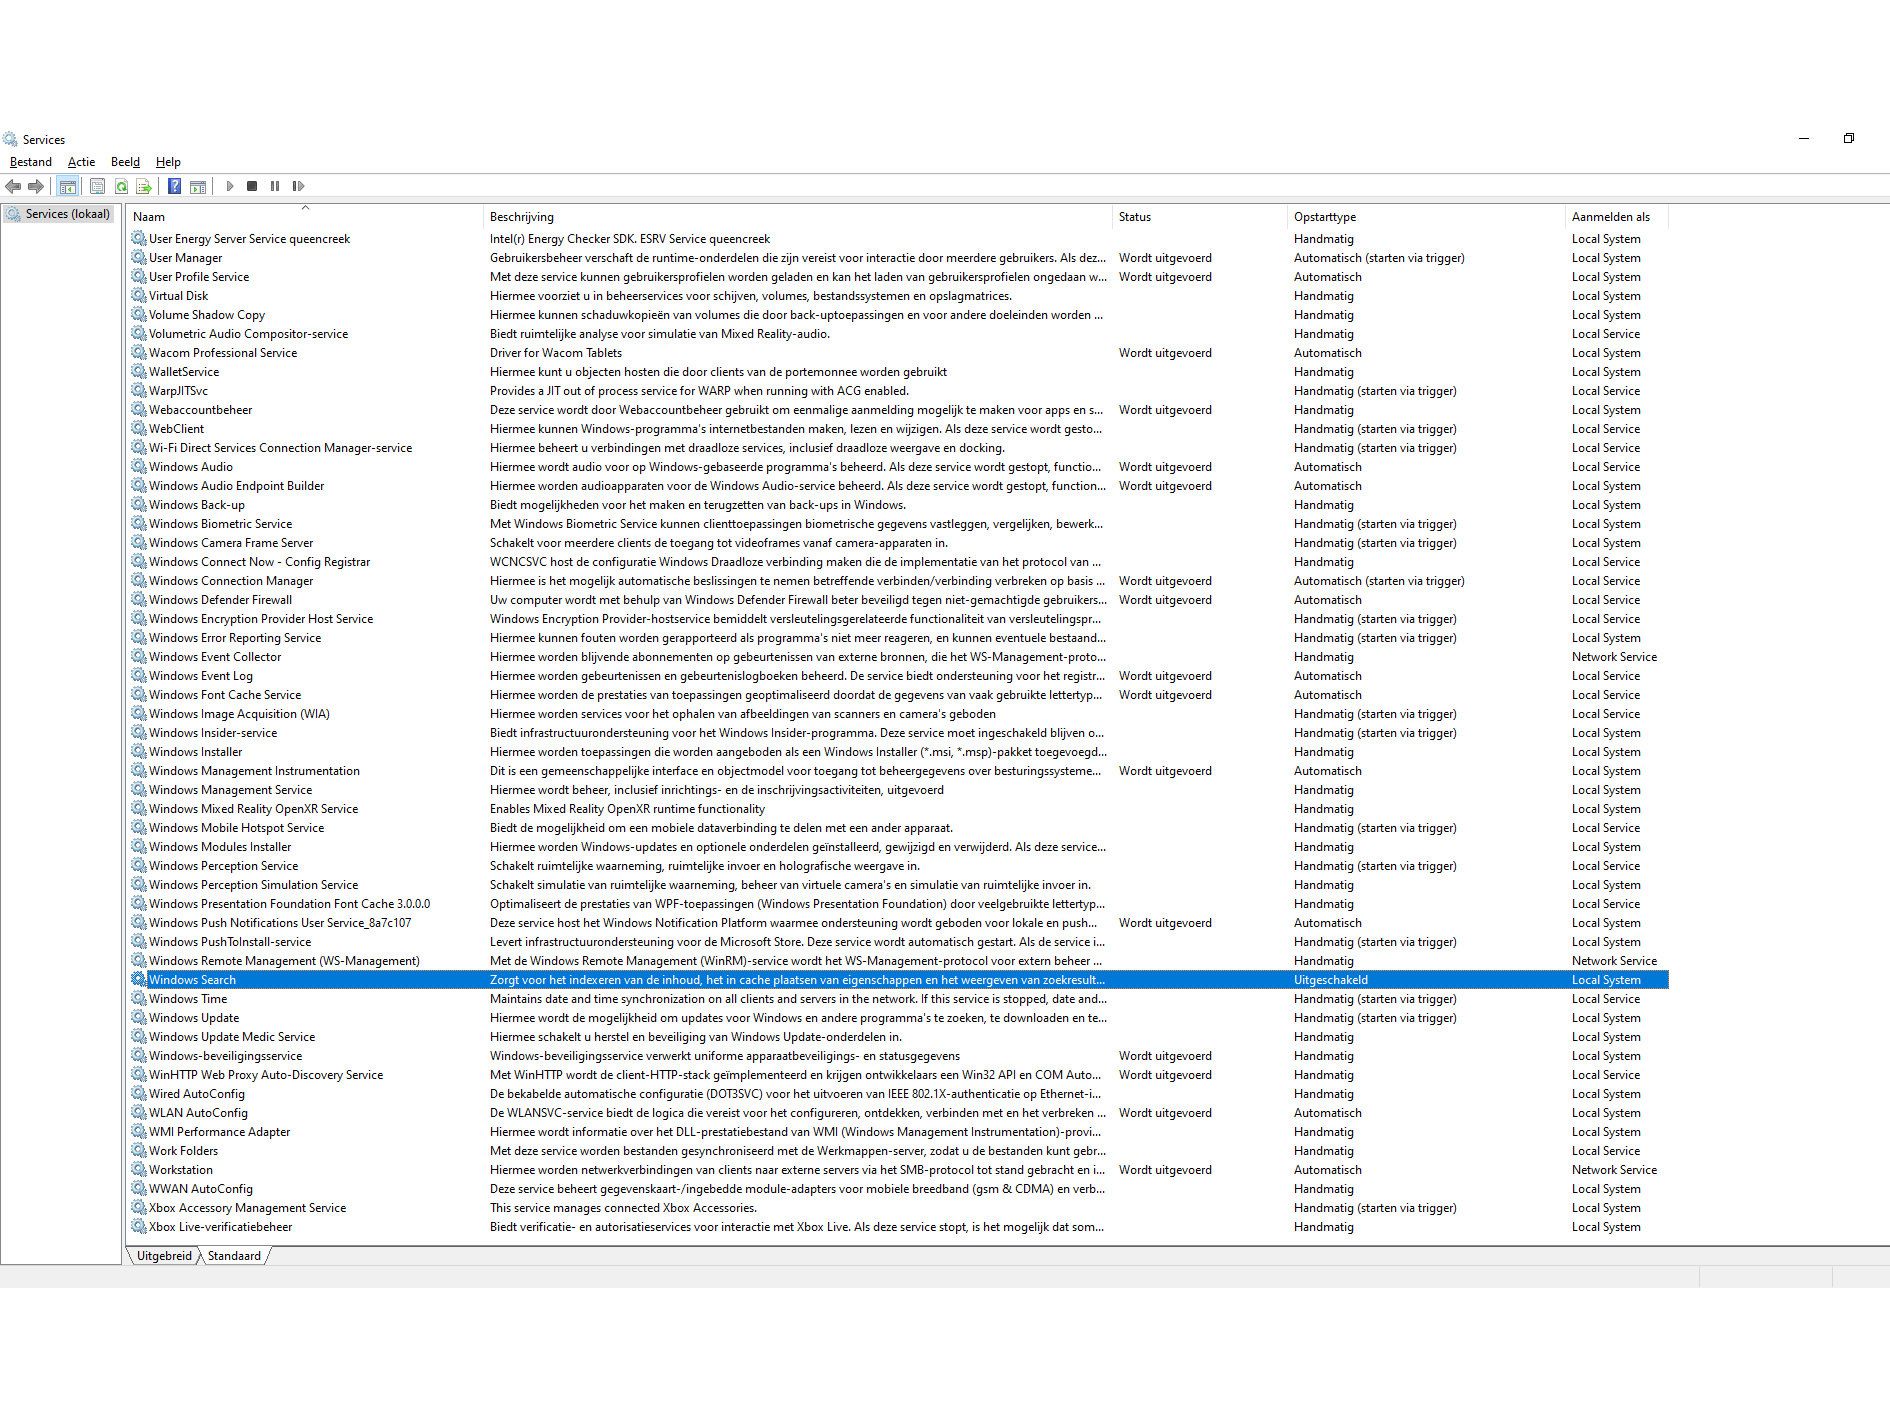Switch to the Standaard tab

tap(234, 1256)
